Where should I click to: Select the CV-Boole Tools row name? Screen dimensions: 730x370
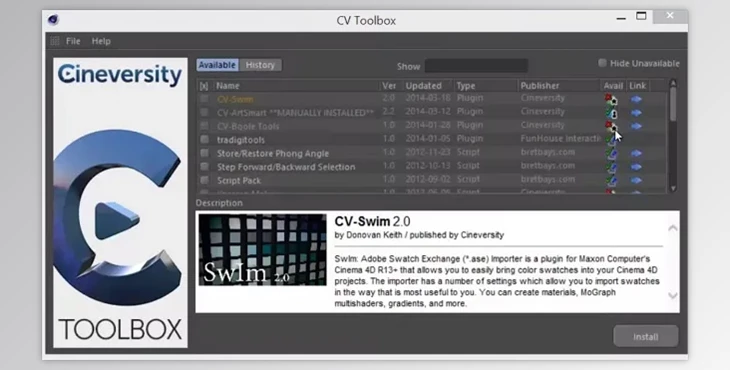248,126
